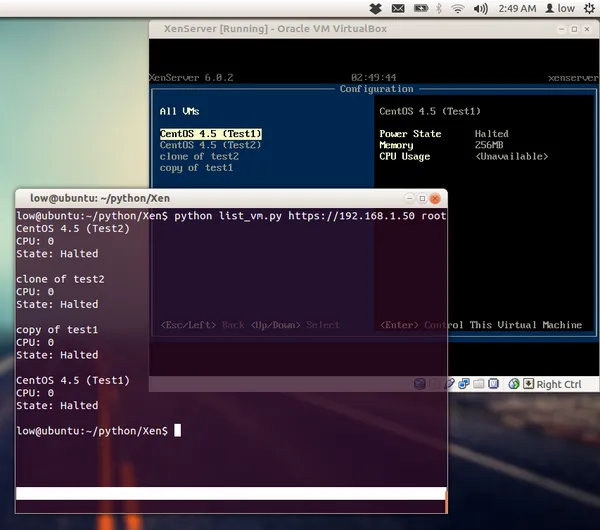Image resolution: width=600 pixels, height=530 pixels.
Task: Click clone of test2 output line in terminal
Action: pos(60,279)
